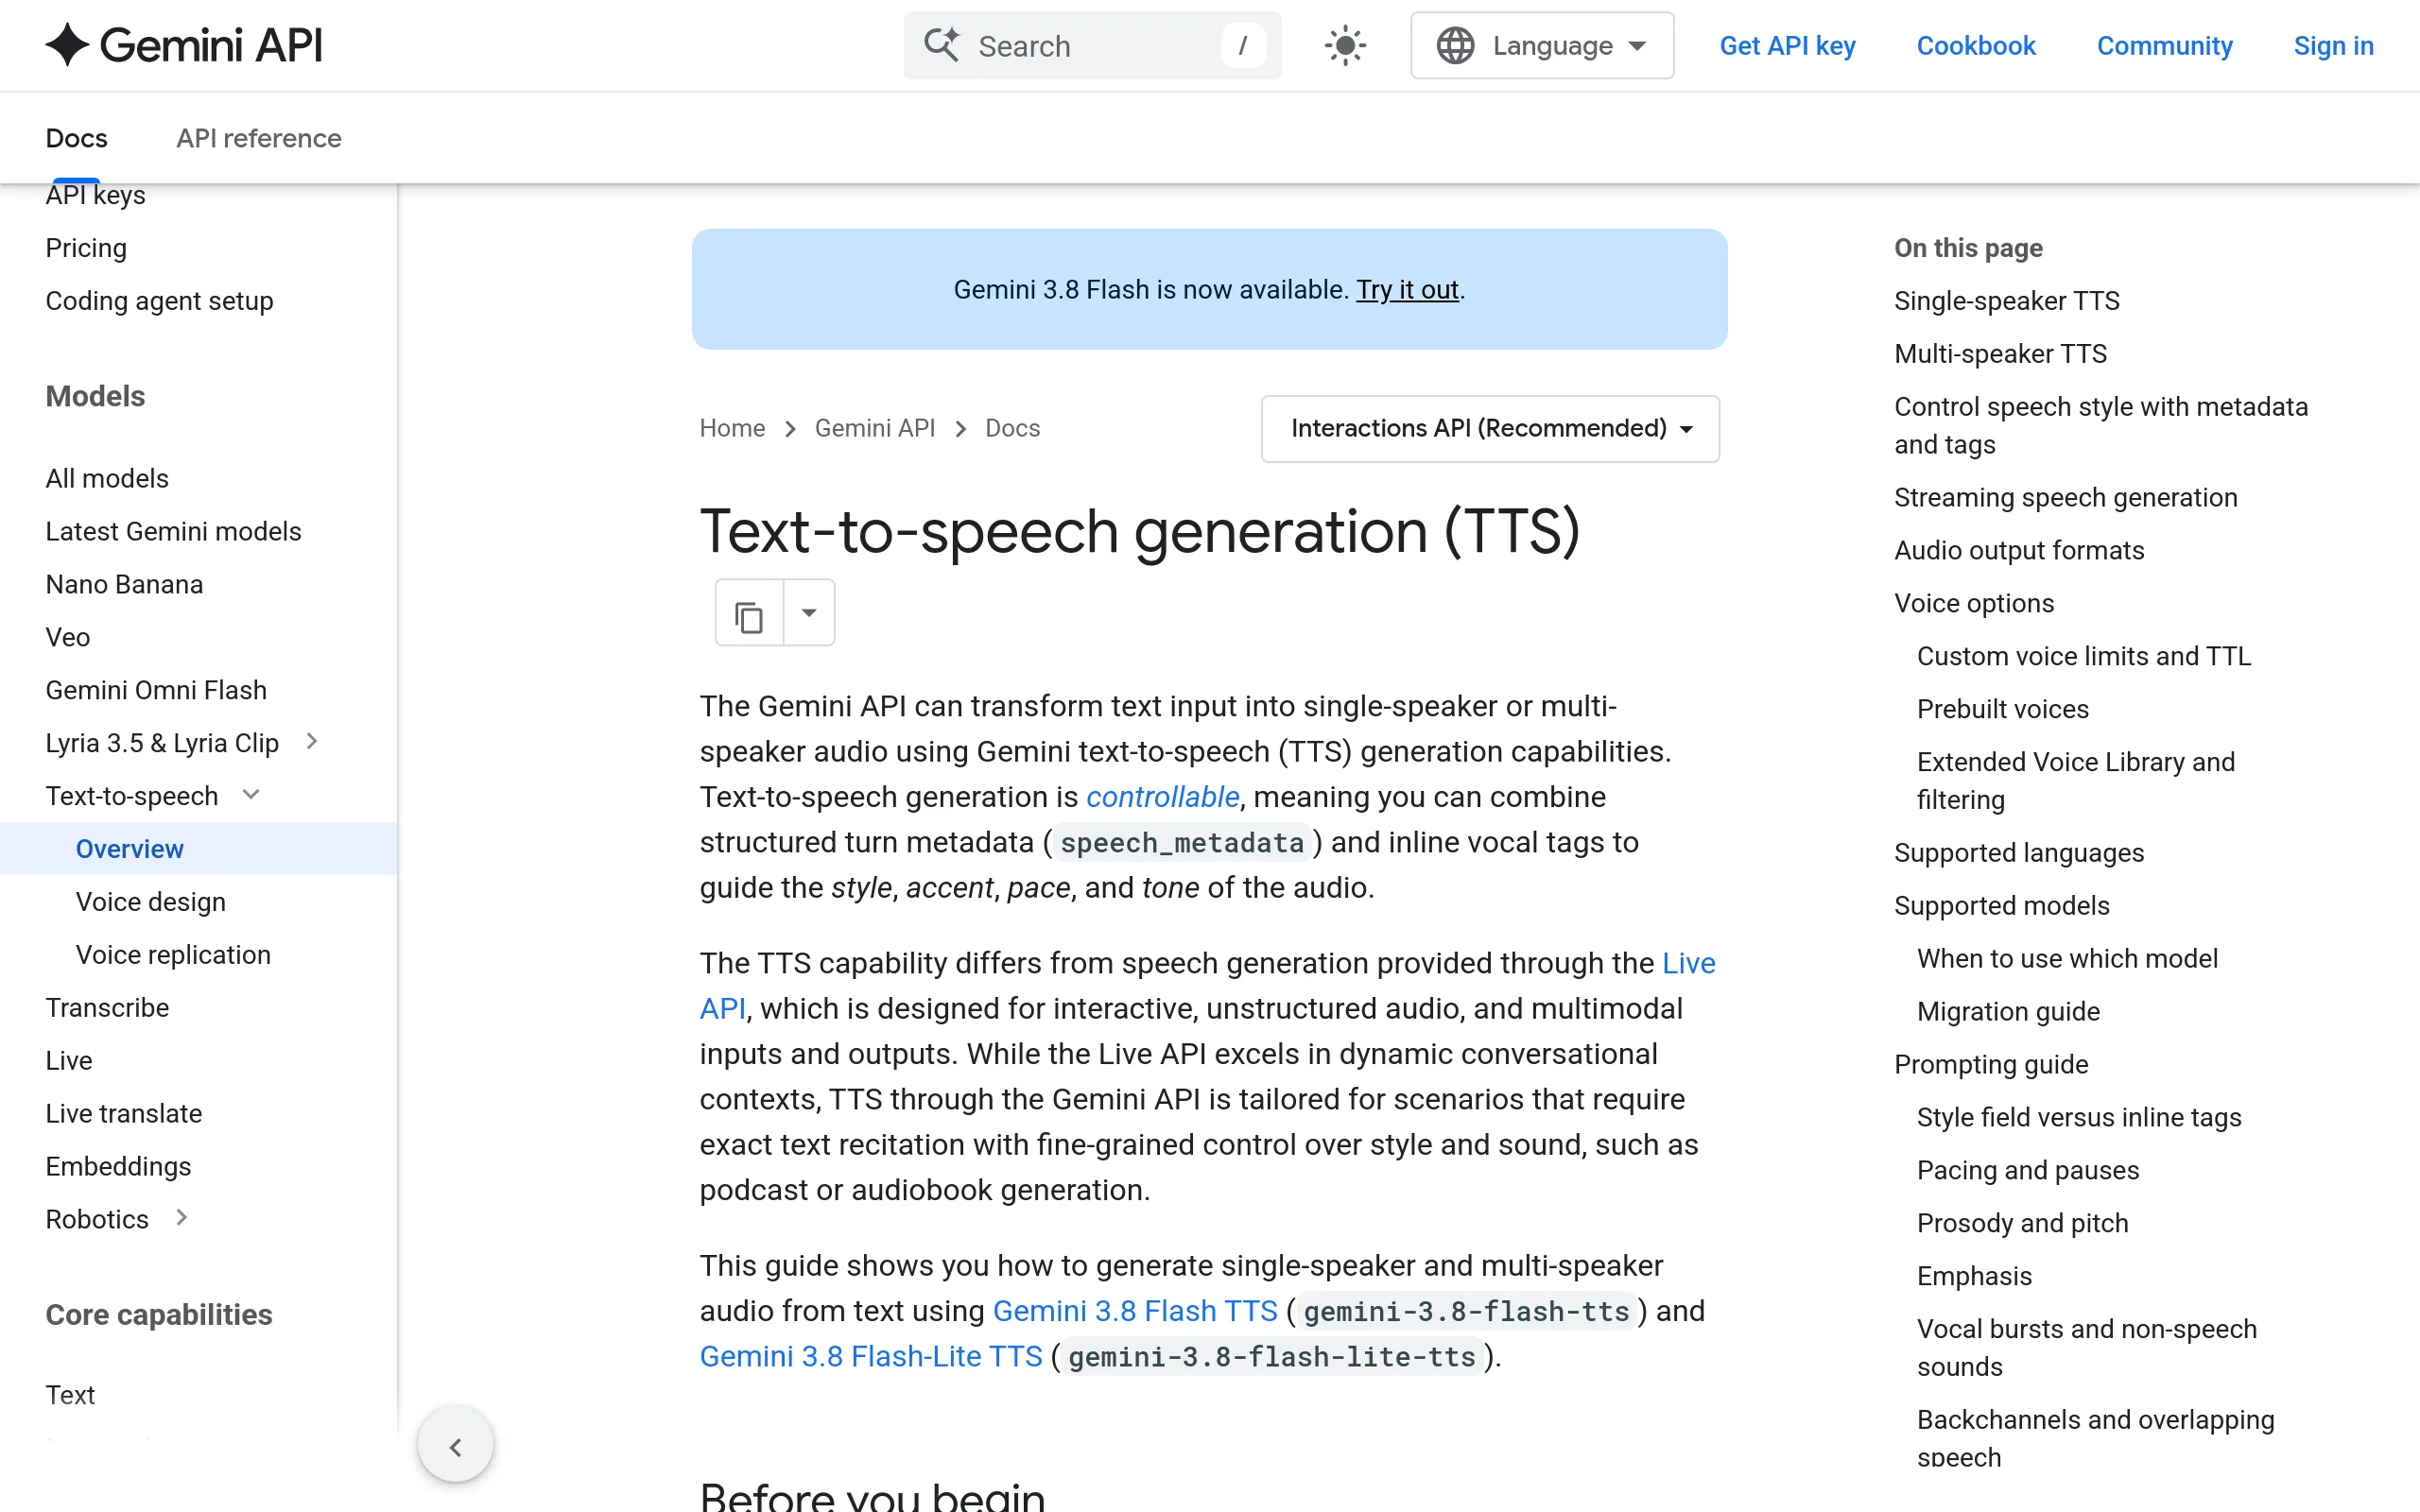The height and width of the screenshot is (1512, 2420).
Task: Open the Community link
Action: [x=2164, y=45]
